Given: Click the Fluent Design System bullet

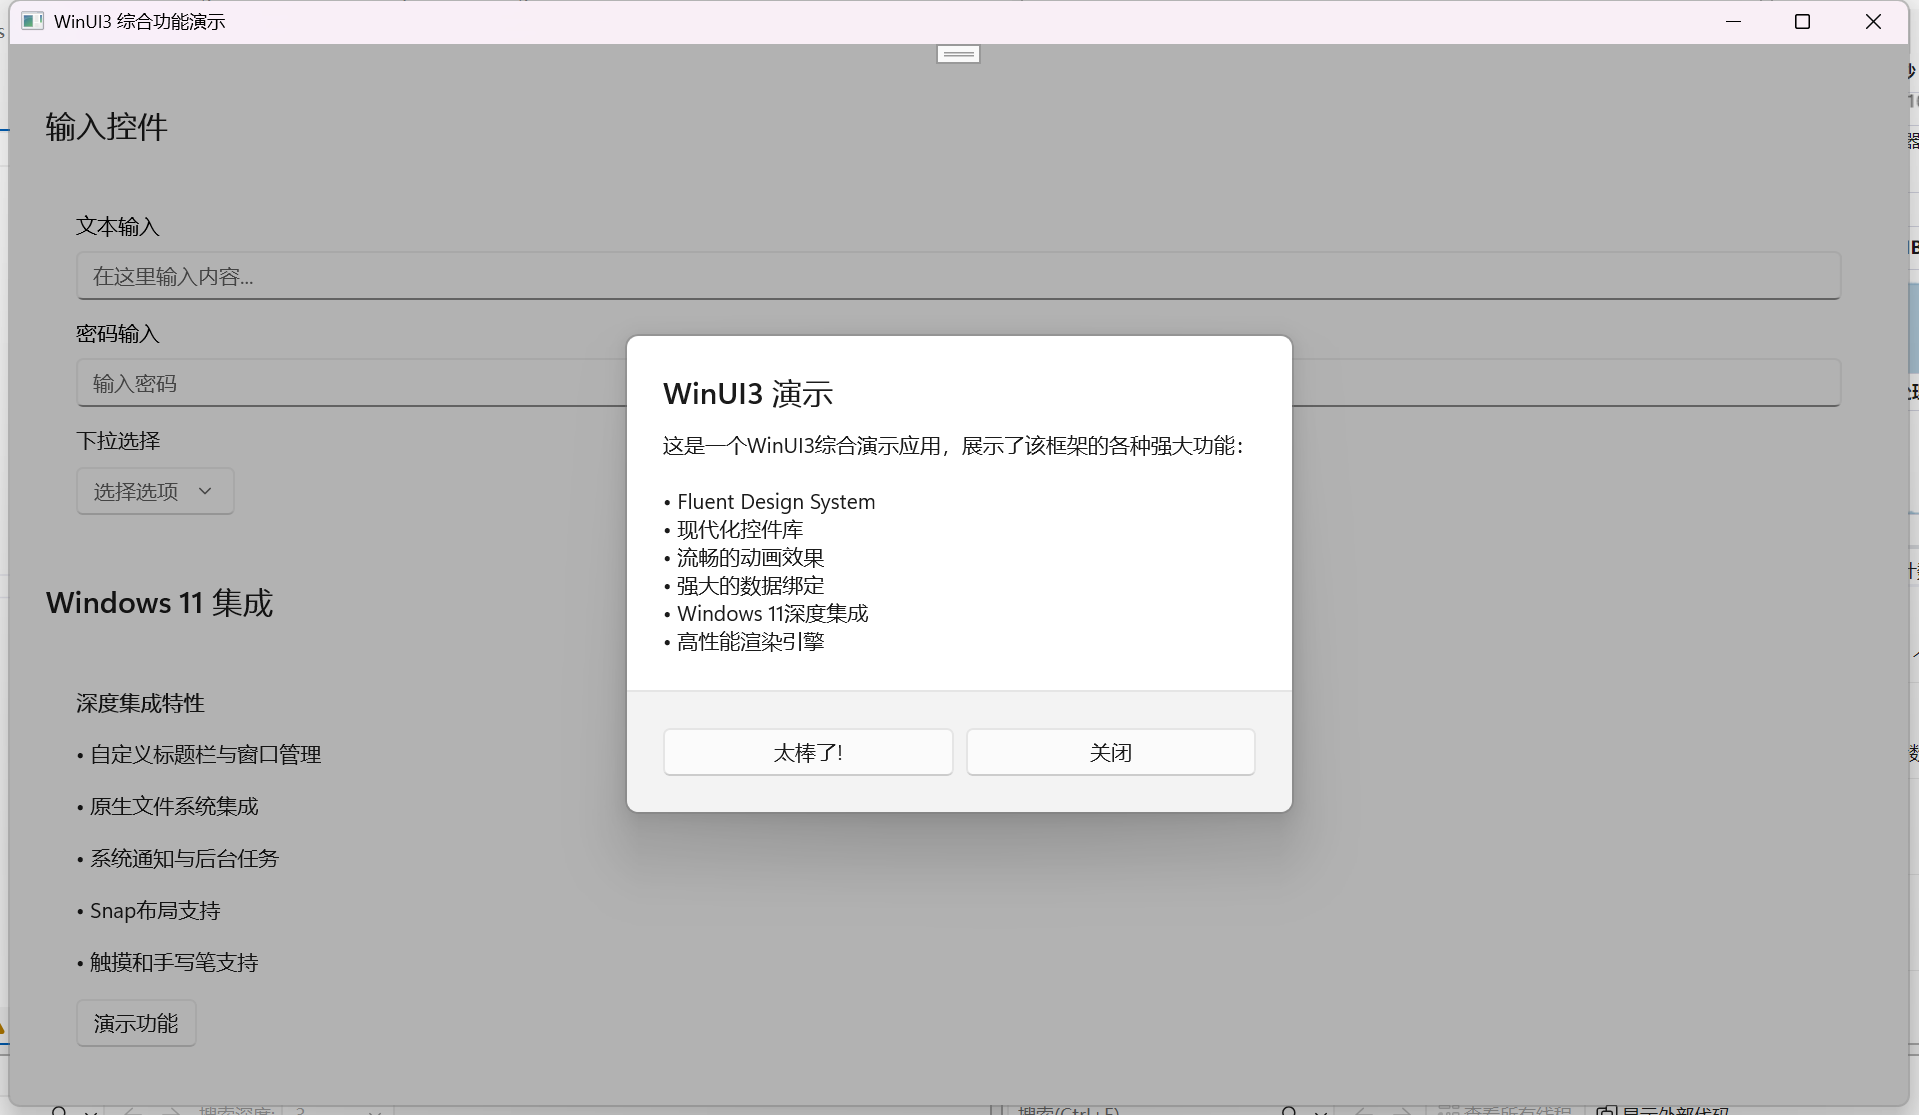Looking at the screenshot, I should tap(769, 502).
